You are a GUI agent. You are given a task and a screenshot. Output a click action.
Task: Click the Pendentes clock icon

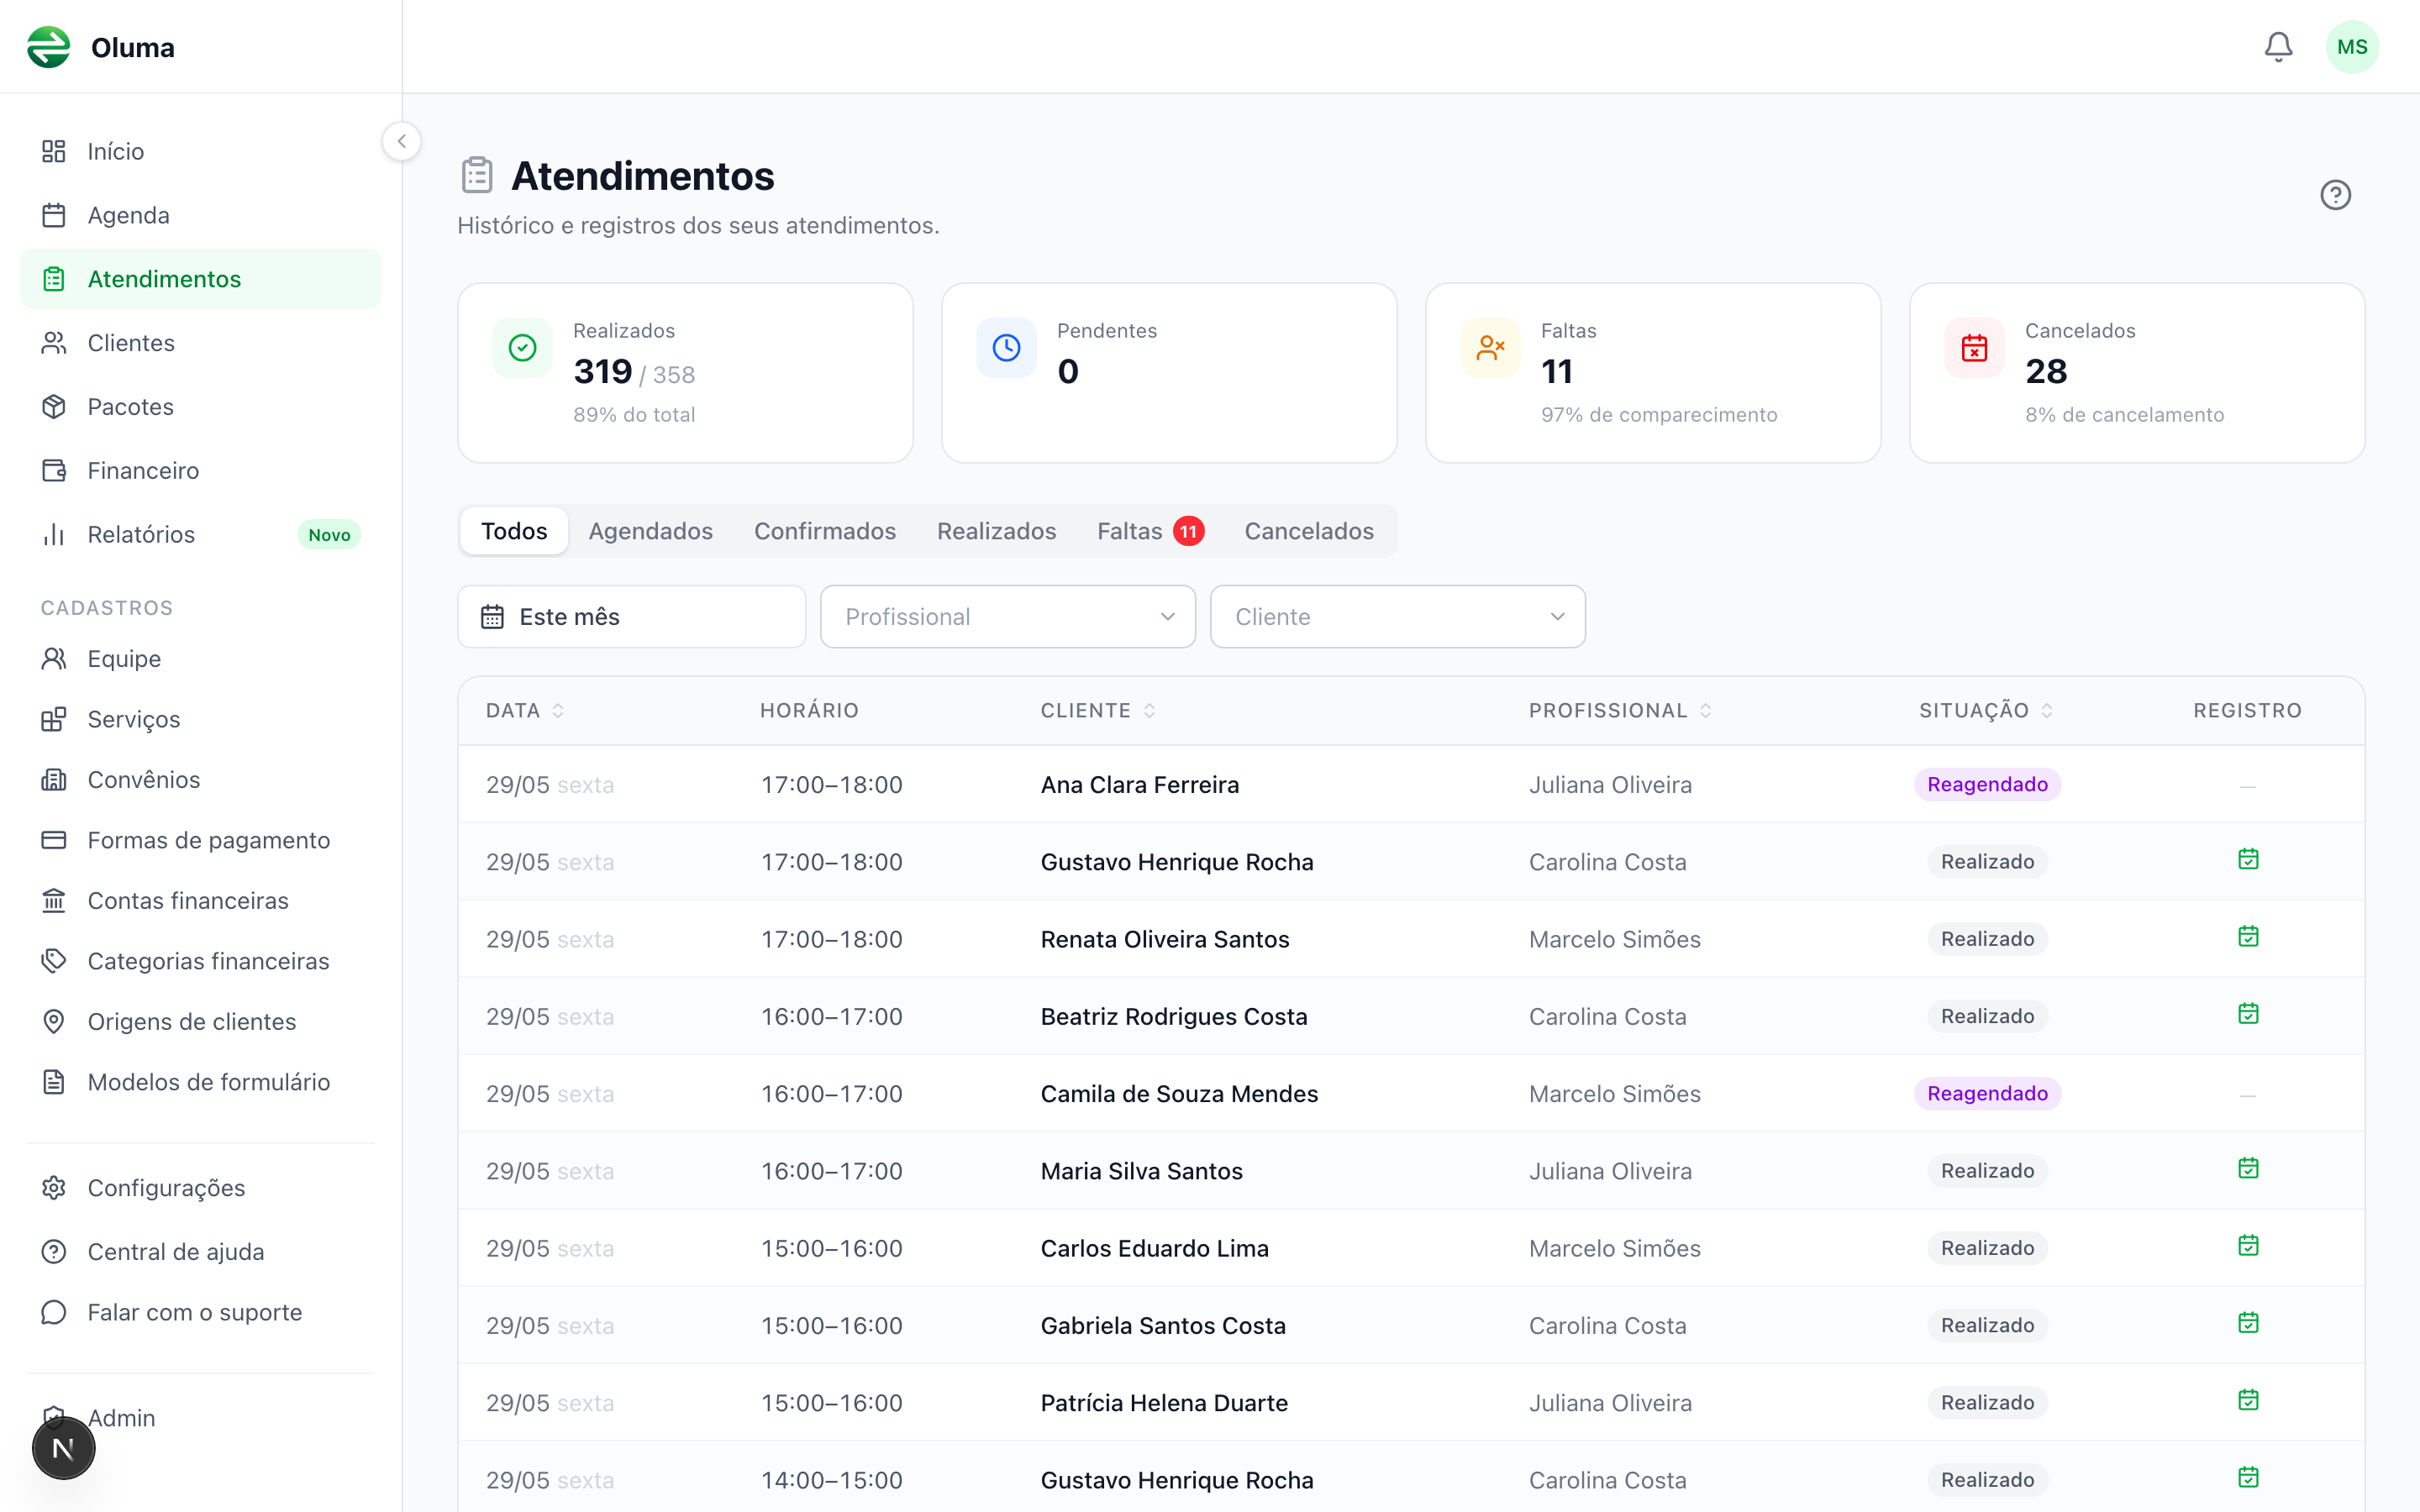click(x=1006, y=348)
